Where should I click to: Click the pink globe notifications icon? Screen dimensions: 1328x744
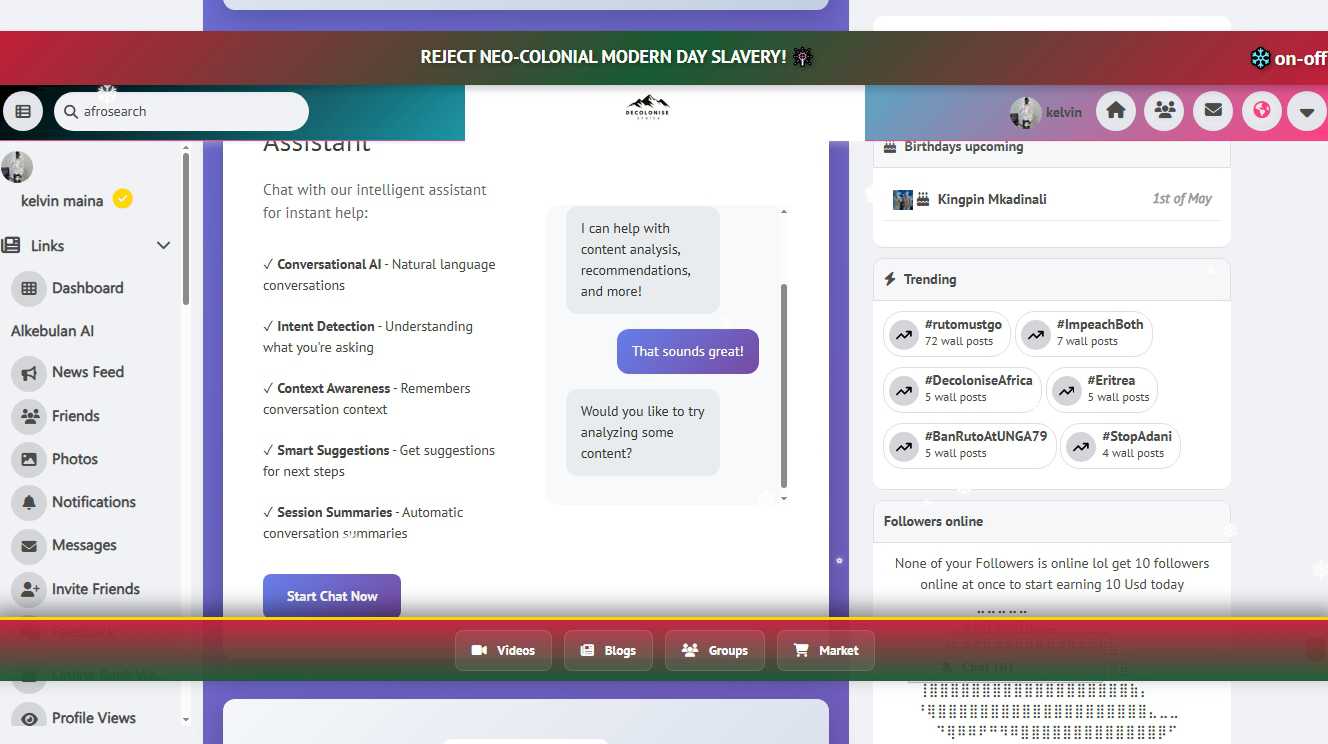click(1262, 111)
